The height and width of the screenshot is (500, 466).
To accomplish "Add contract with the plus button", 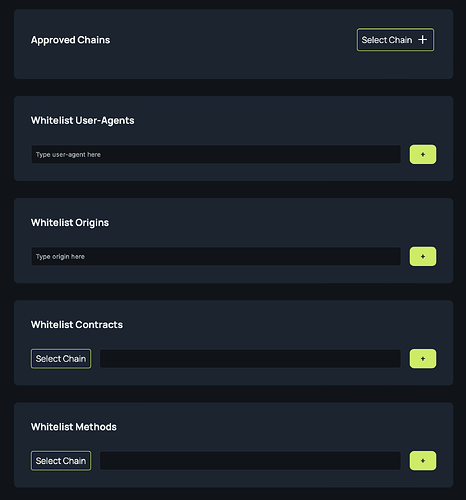I will coord(423,359).
